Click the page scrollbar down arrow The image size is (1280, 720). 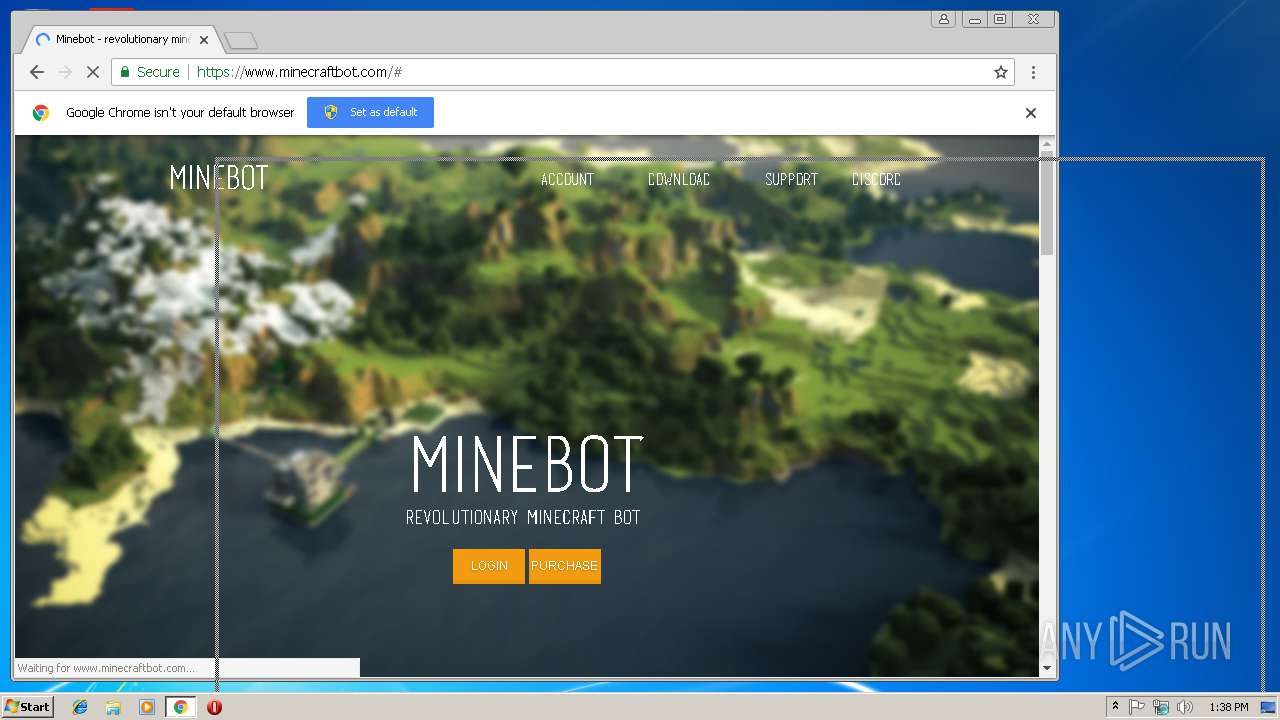1048,668
